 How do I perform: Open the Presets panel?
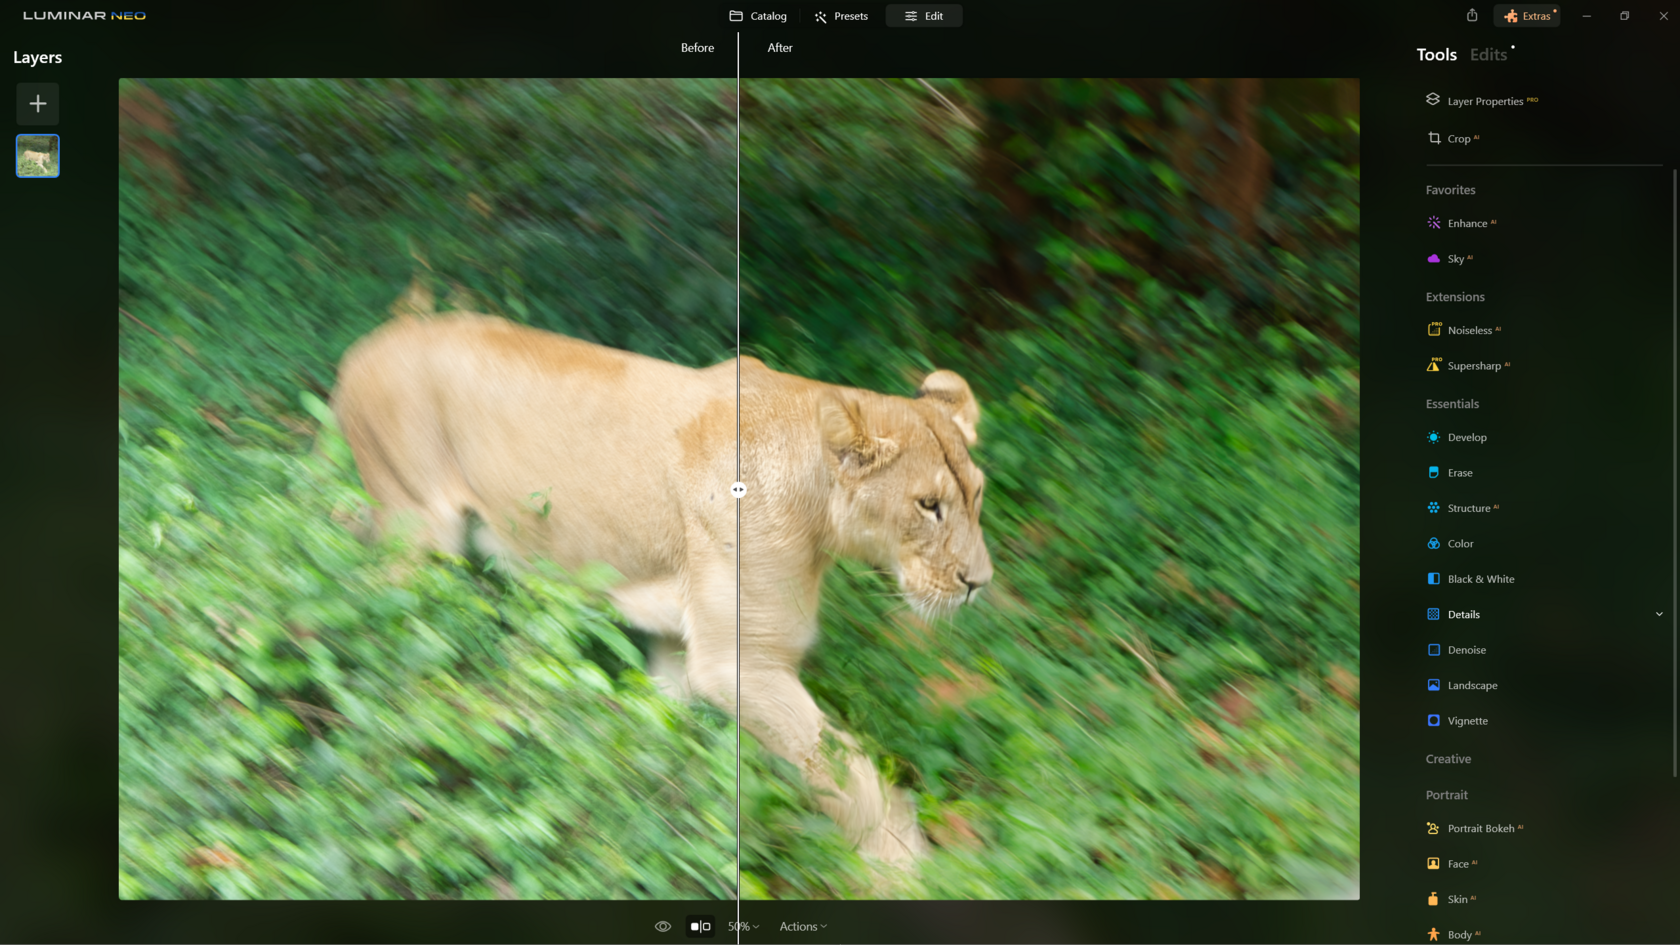(x=841, y=15)
